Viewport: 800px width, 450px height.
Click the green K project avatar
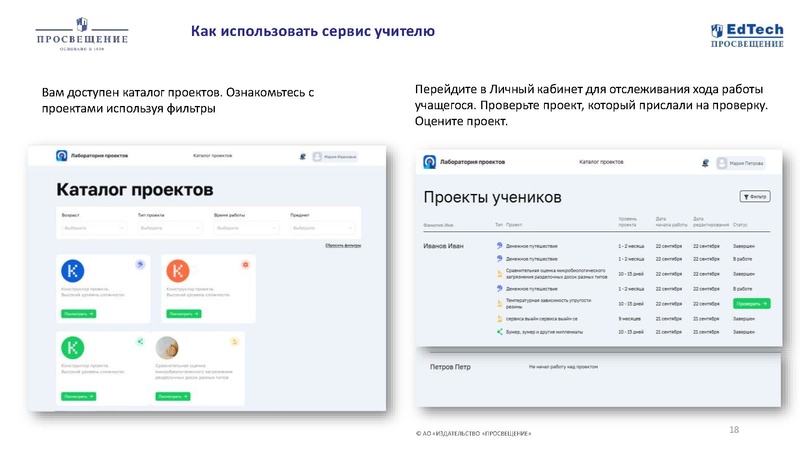pyautogui.click(x=72, y=348)
